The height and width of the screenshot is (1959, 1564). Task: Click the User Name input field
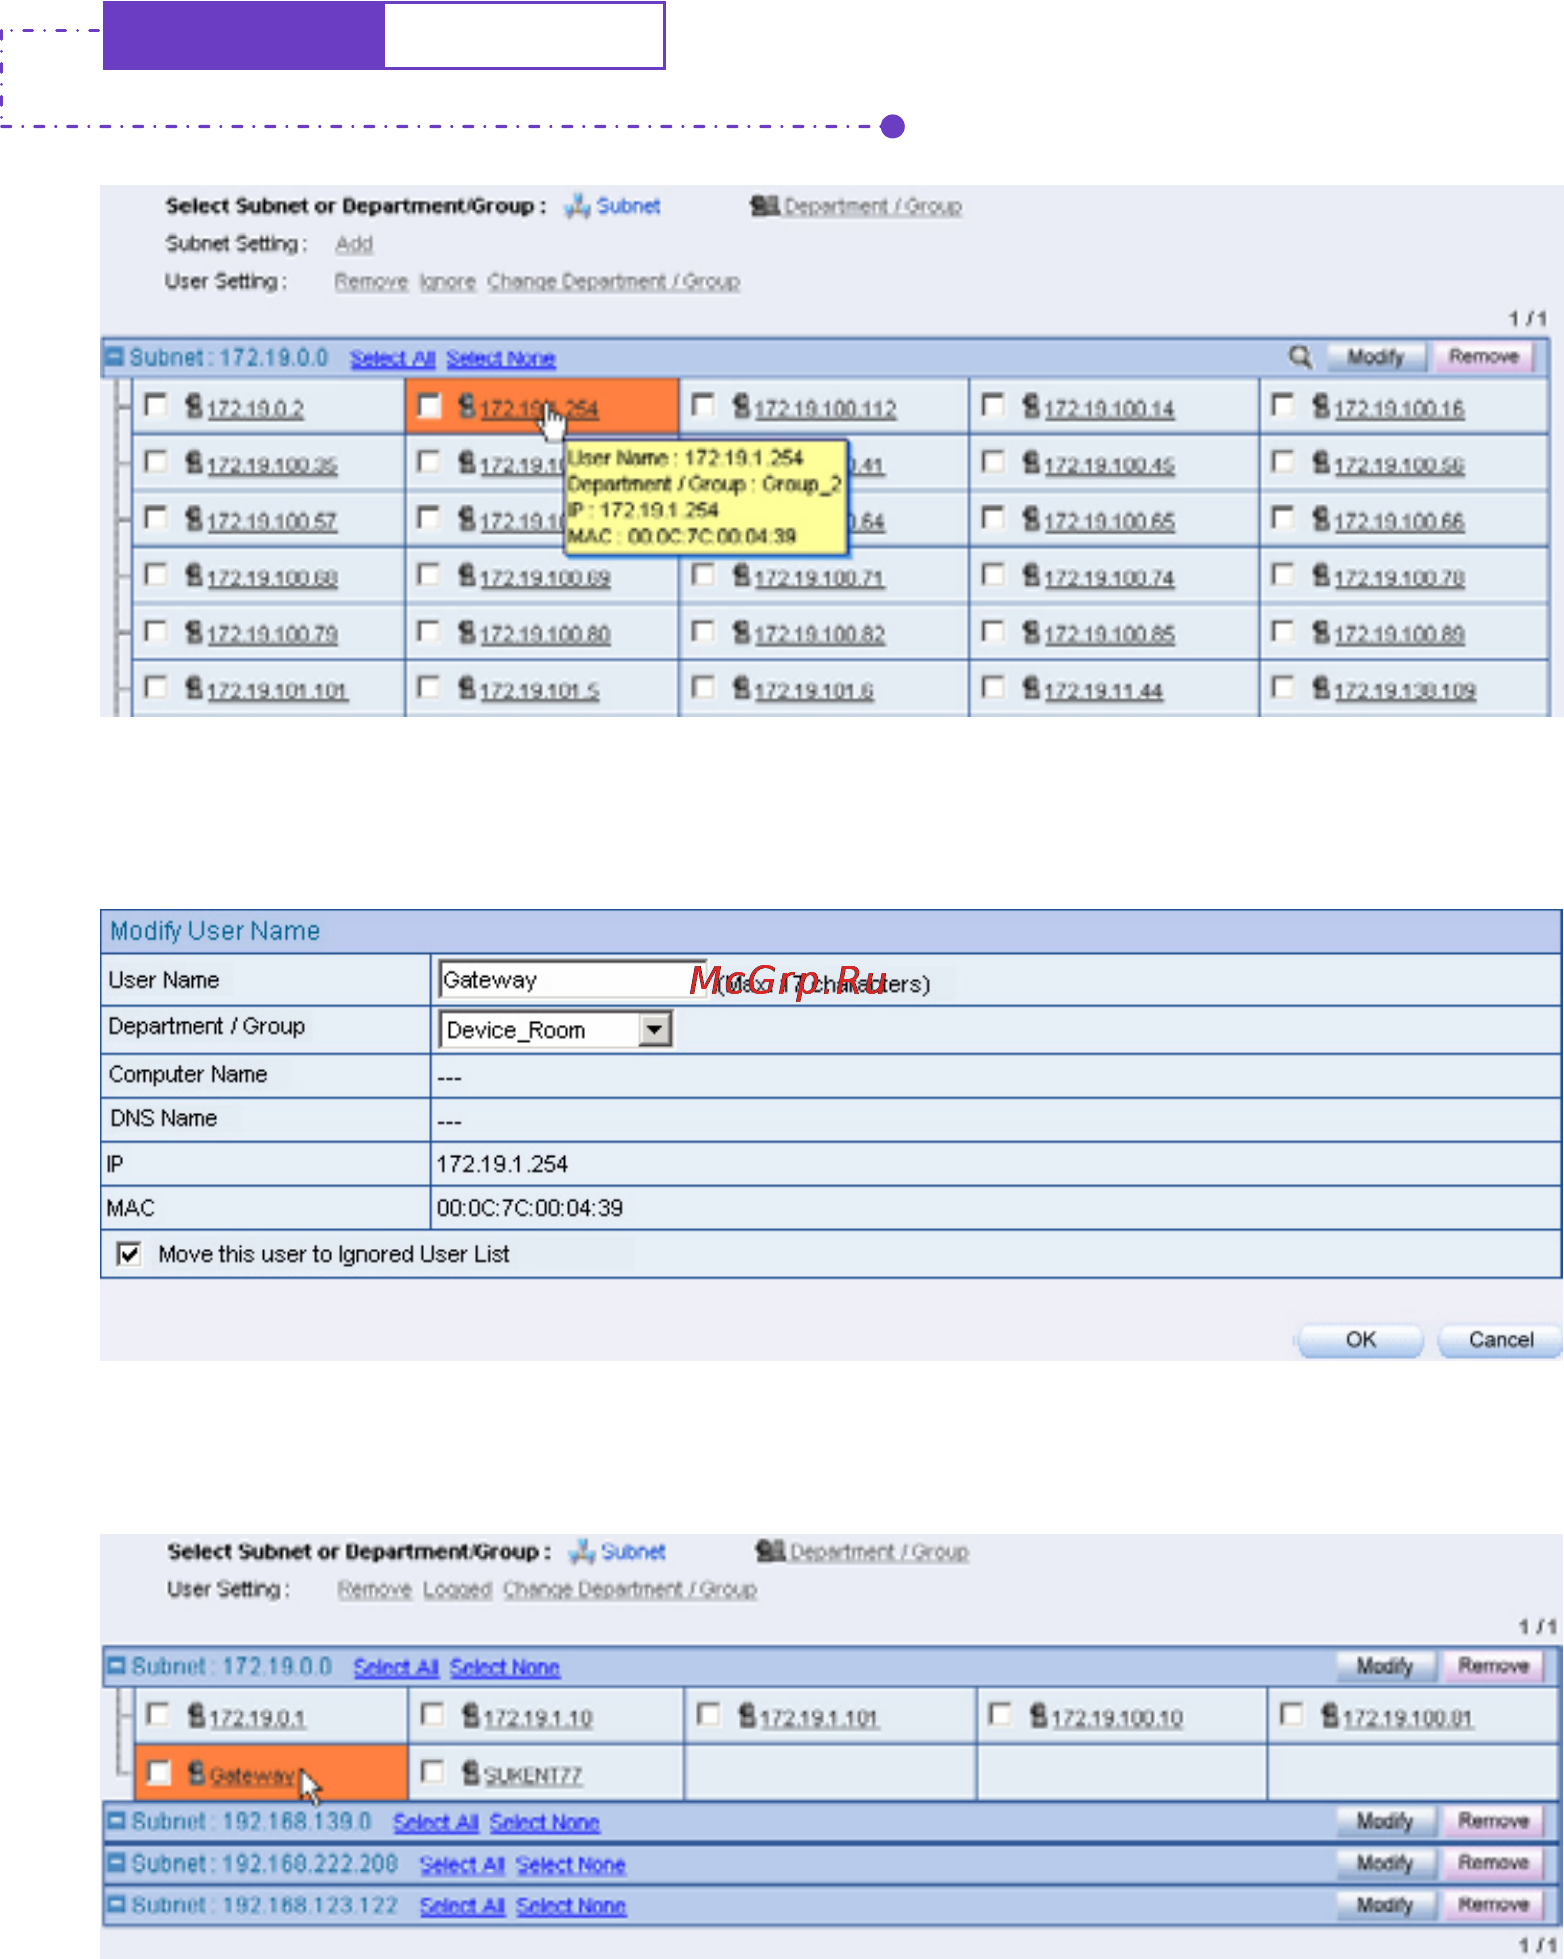573,980
